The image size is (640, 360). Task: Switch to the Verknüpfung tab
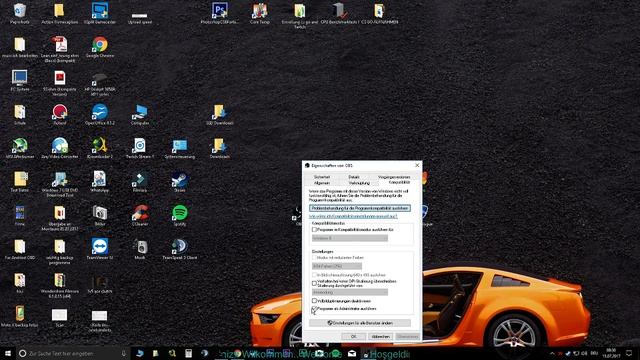[359, 183]
